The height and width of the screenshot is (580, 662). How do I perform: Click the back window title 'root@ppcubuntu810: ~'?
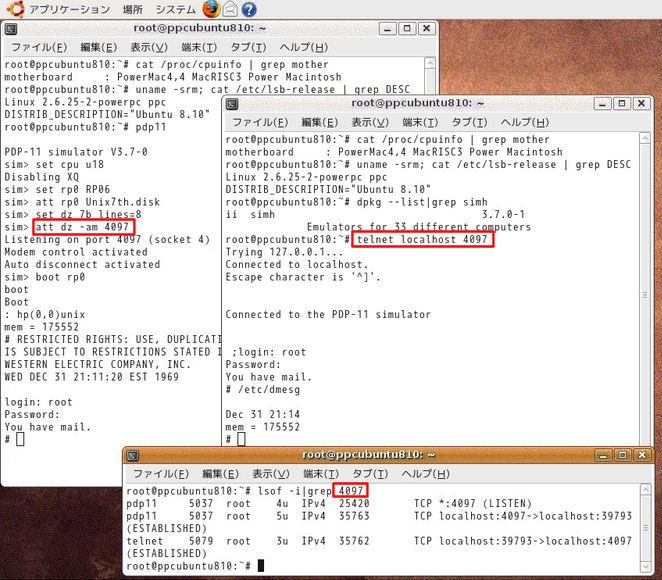tap(200, 28)
